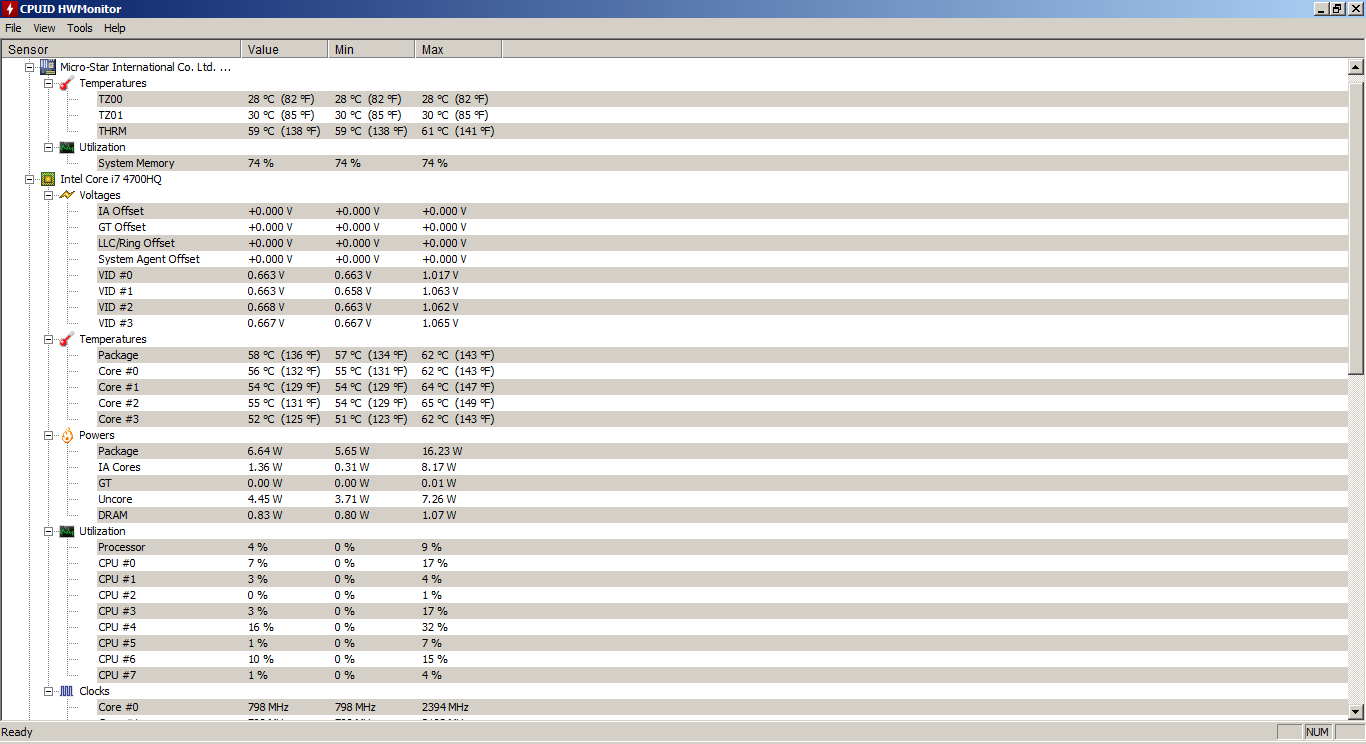Collapse the Powers node
Image resolution: width=1366 pixels, height=744 pixels.
49,435
